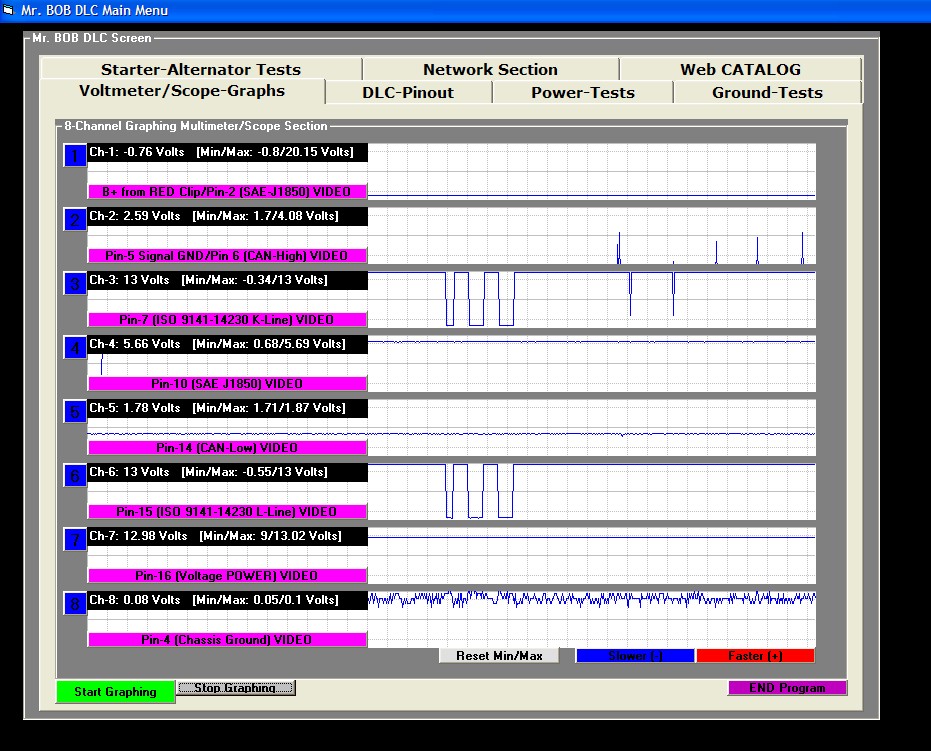Click the Mr. BOB title bar app icon

8,9
